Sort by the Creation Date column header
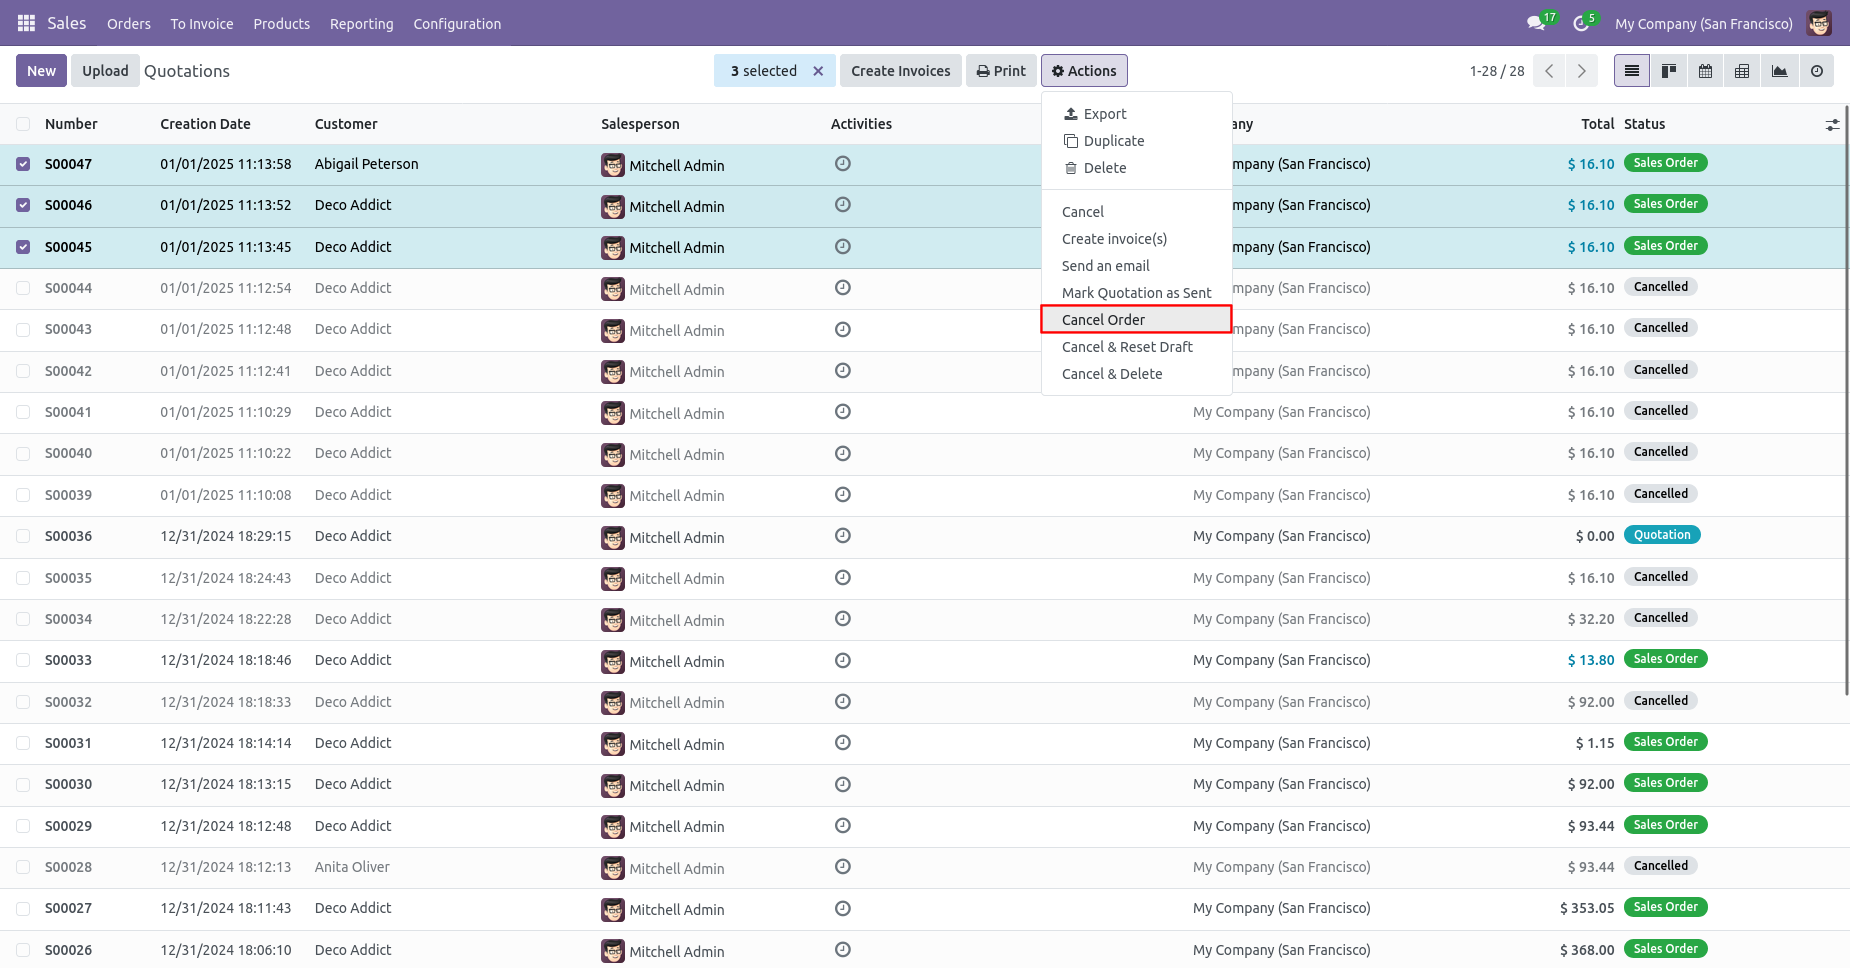Screen dimensions: 1850x968 [x=205, y=124]
